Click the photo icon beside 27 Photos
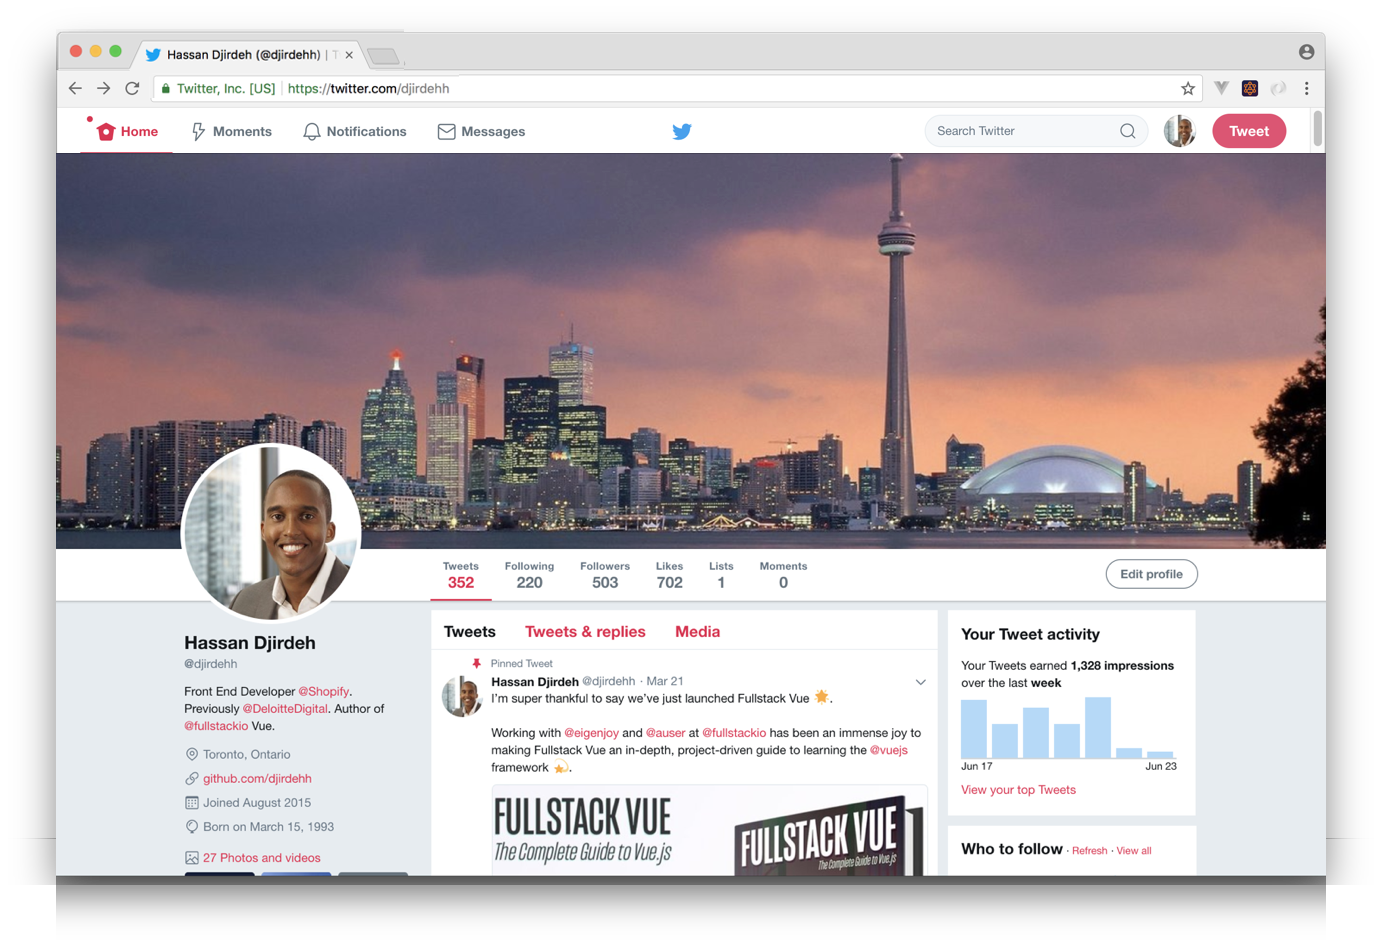Image resolution: width=1382 pixels, height=945 pixels. [191, 858]
